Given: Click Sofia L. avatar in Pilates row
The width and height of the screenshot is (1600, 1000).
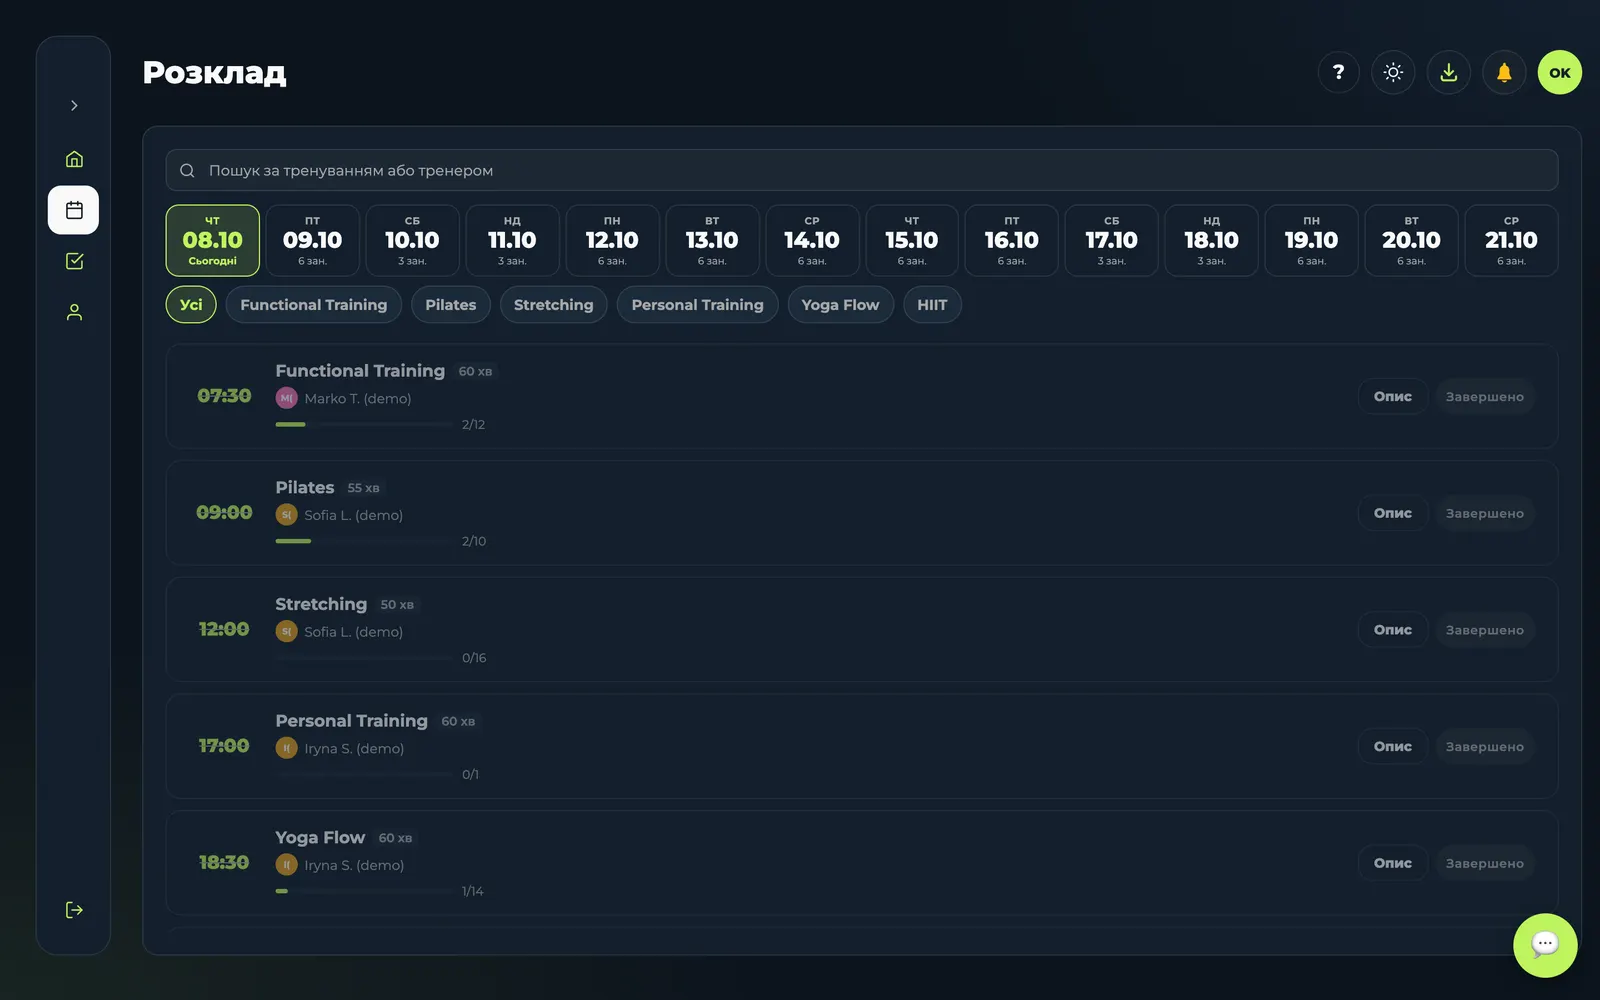Looking at the screenshot, I should pos(287,515).
